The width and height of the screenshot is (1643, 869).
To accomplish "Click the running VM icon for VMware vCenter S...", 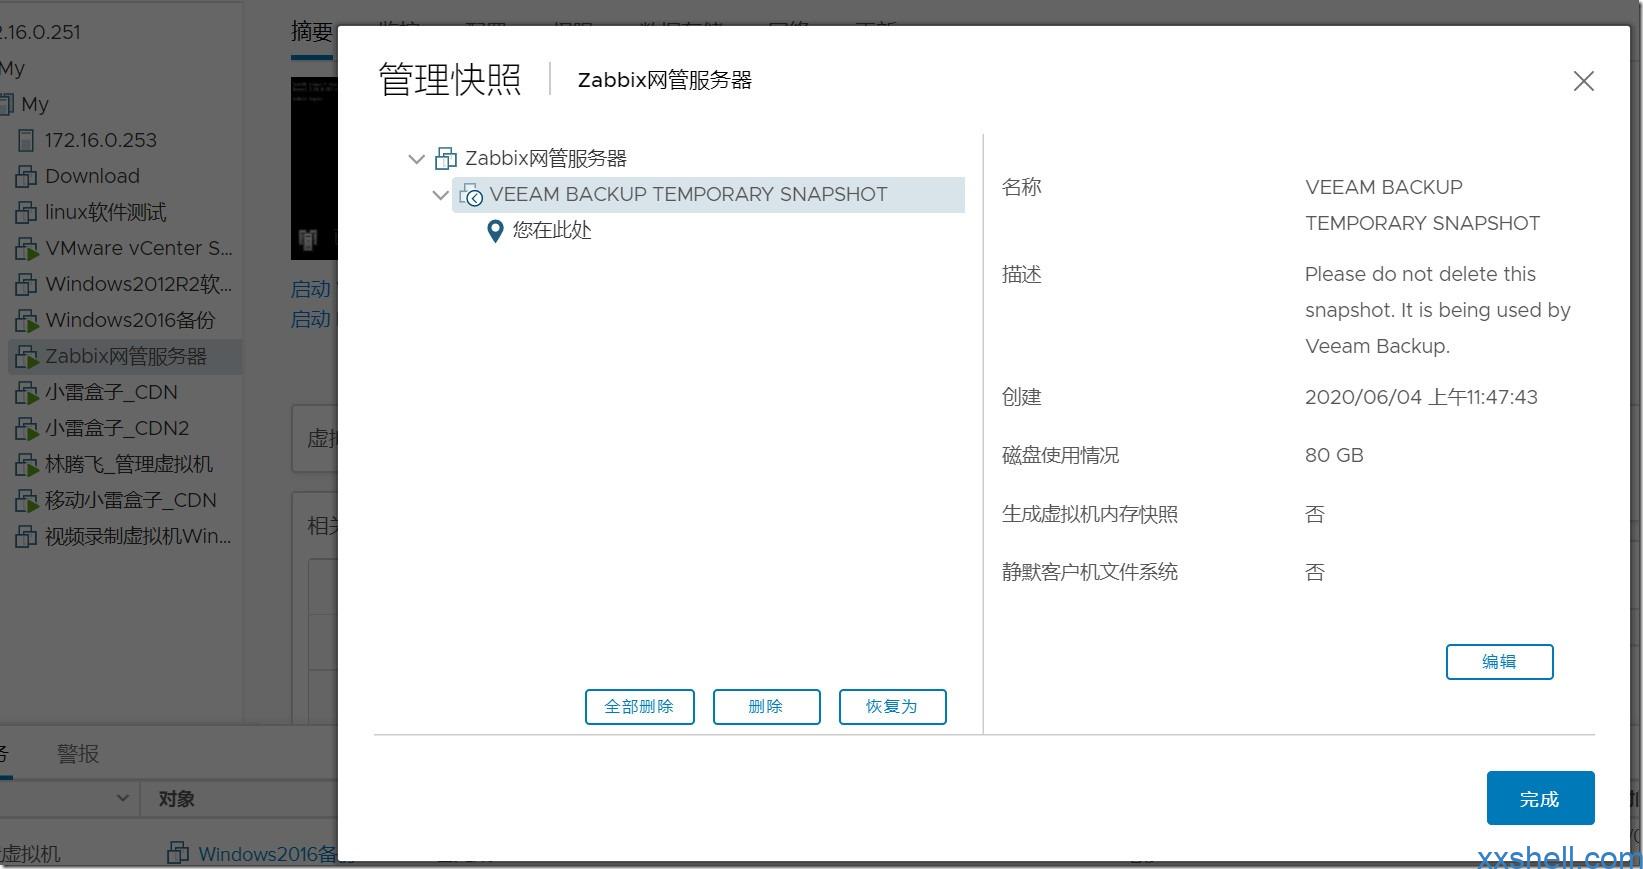I will [26, 249].
